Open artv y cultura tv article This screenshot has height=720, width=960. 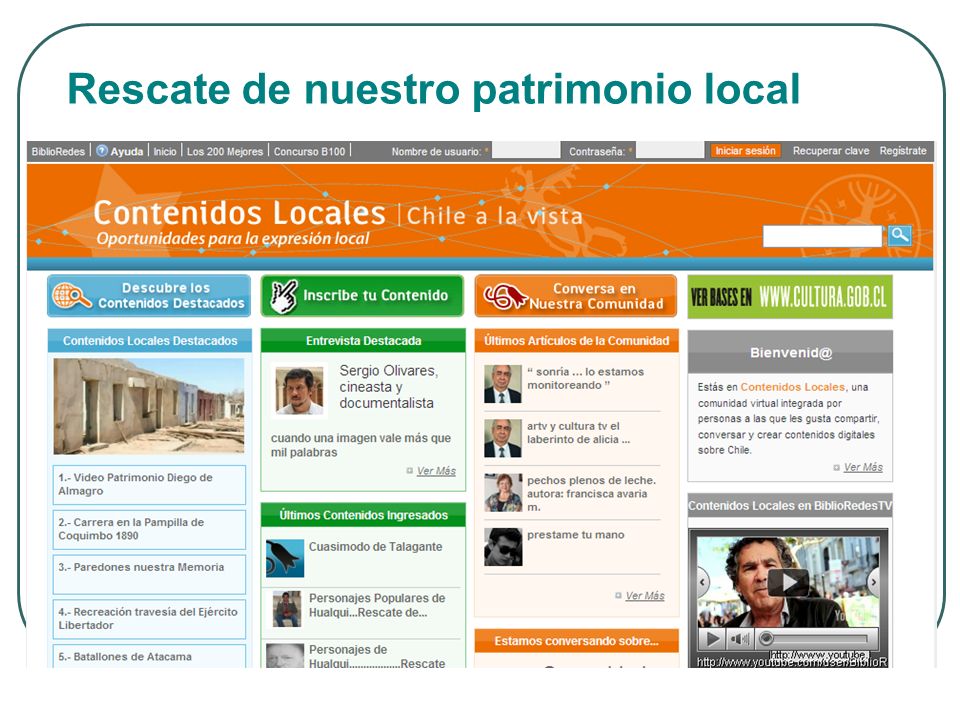pyautogui.click(x=579, y=433)
